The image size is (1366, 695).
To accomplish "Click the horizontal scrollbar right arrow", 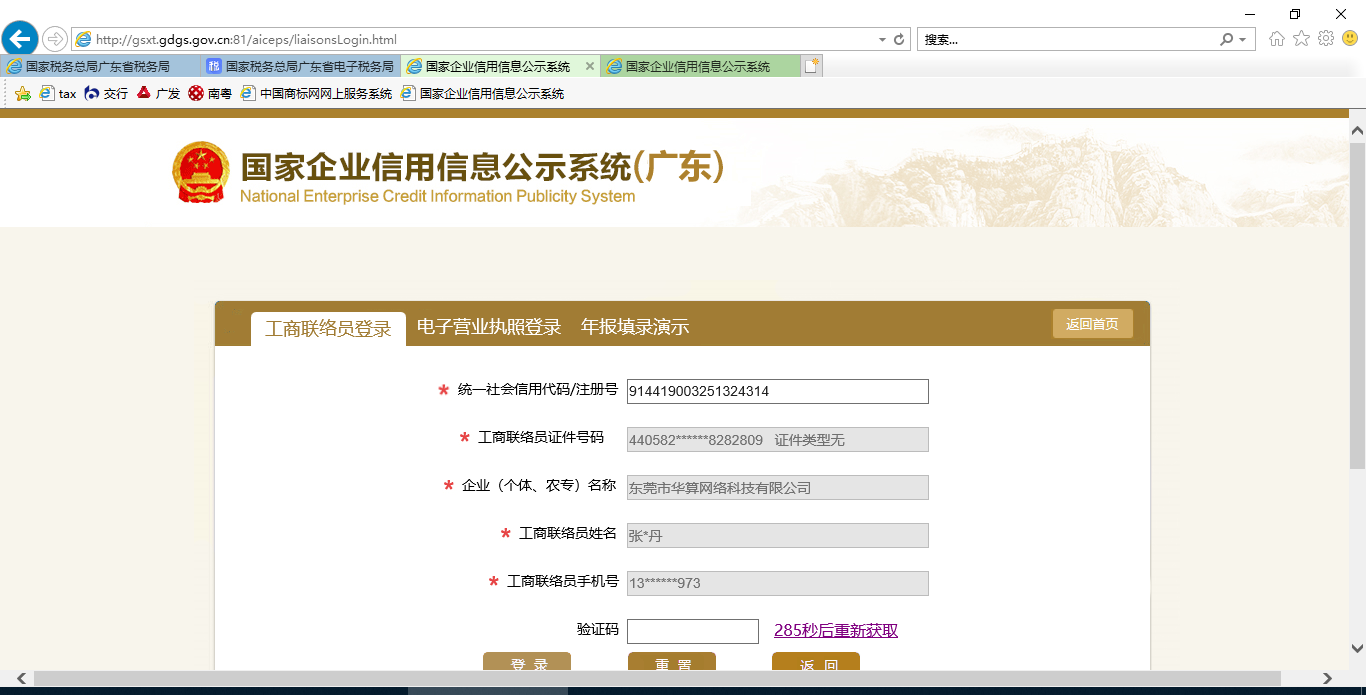I will pos(1326,679).
